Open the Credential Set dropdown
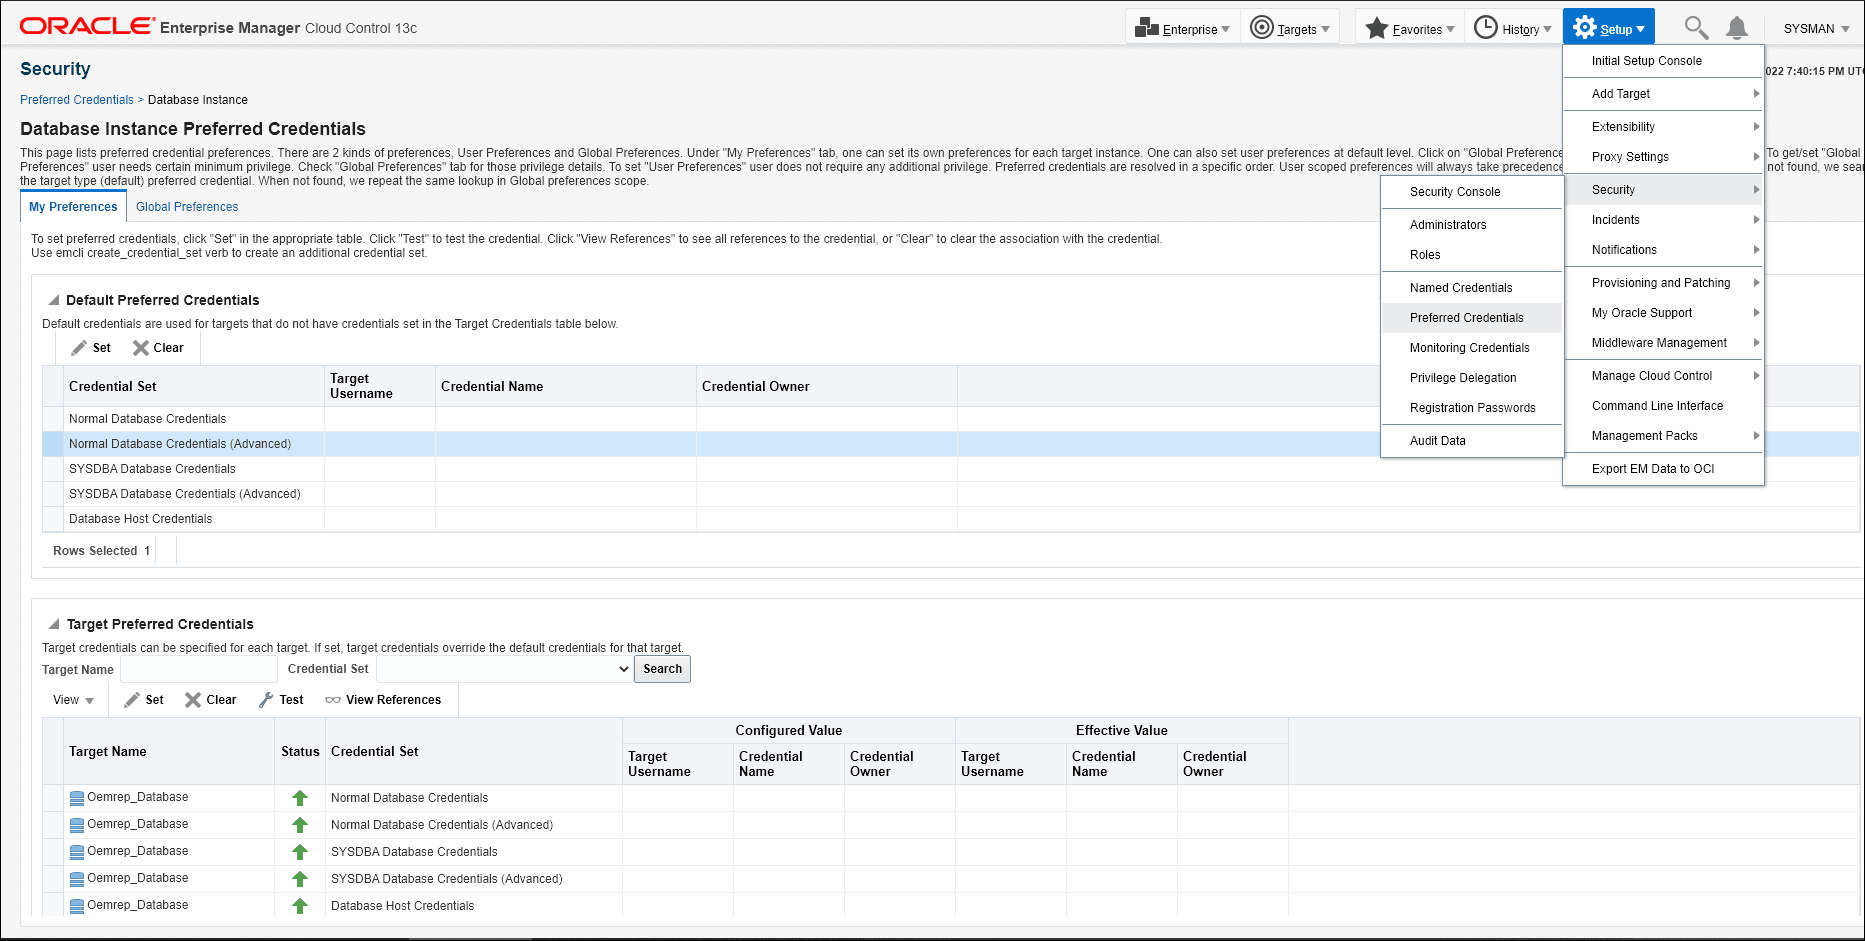Screen dimensions: 1865x941 504,669
